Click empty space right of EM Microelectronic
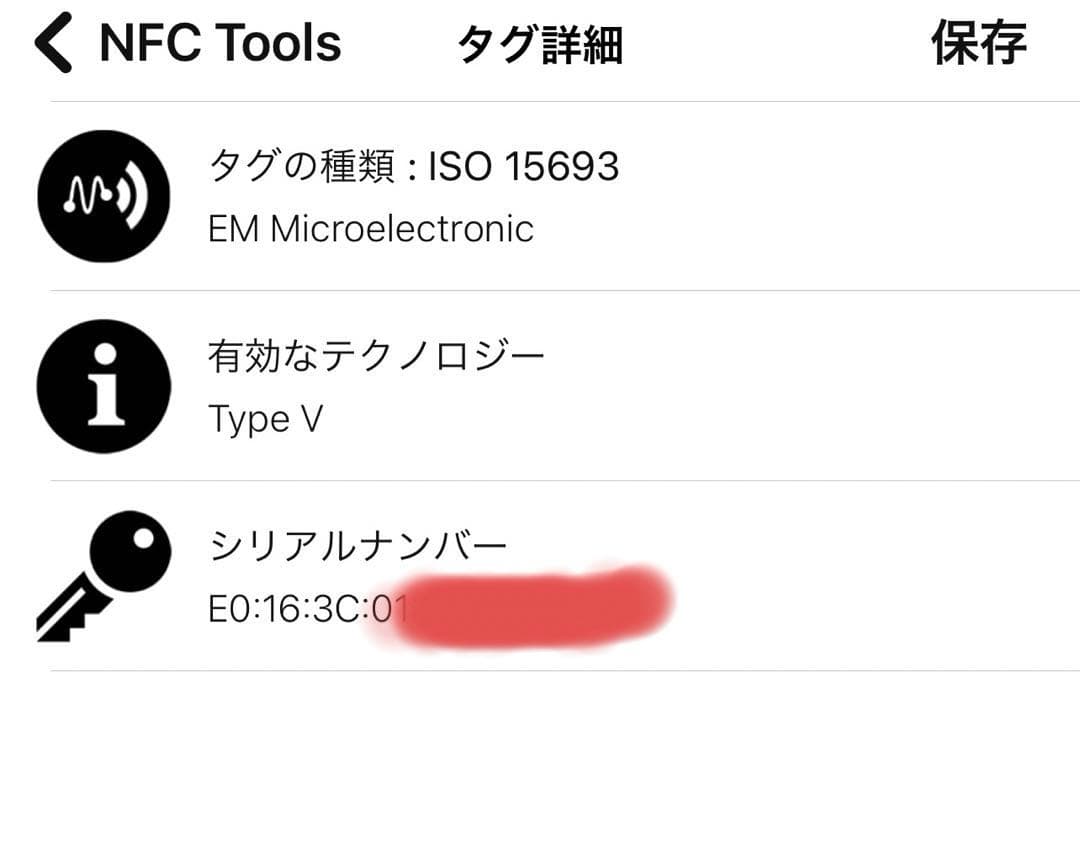 pyautogui.click(x=800, y=229)
